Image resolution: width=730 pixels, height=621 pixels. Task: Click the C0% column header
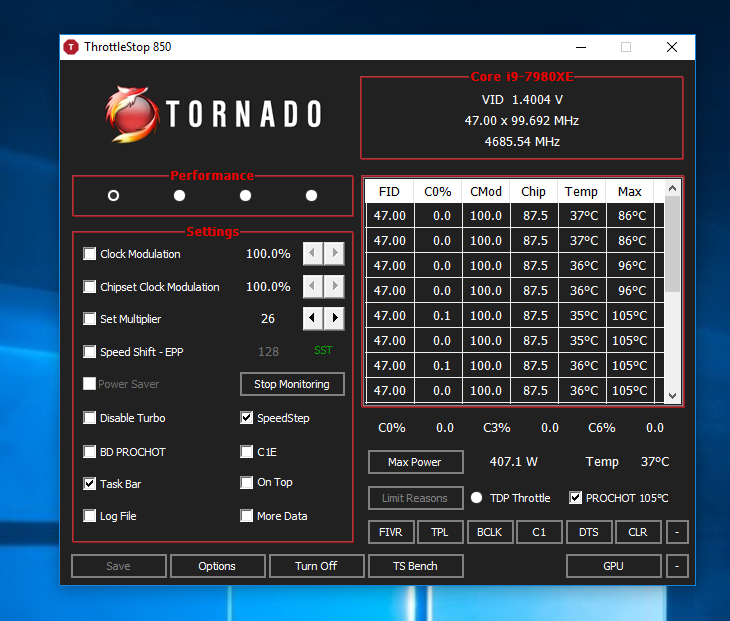438,191
